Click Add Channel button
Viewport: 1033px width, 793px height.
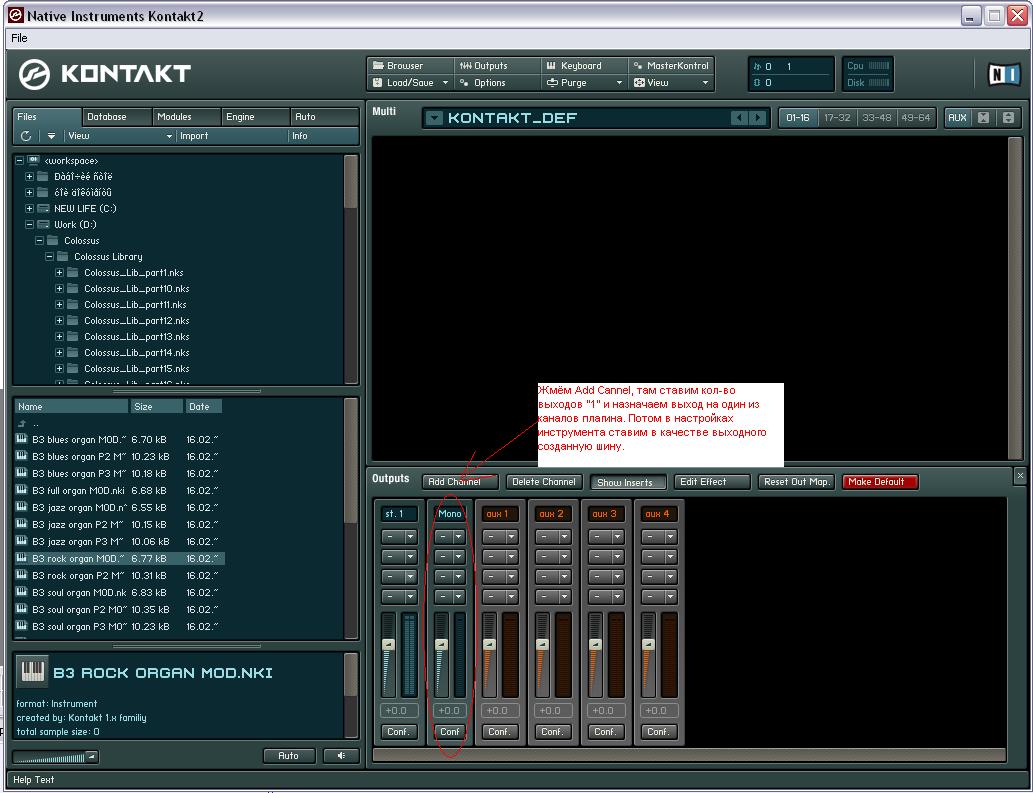(x=461, y=482)
